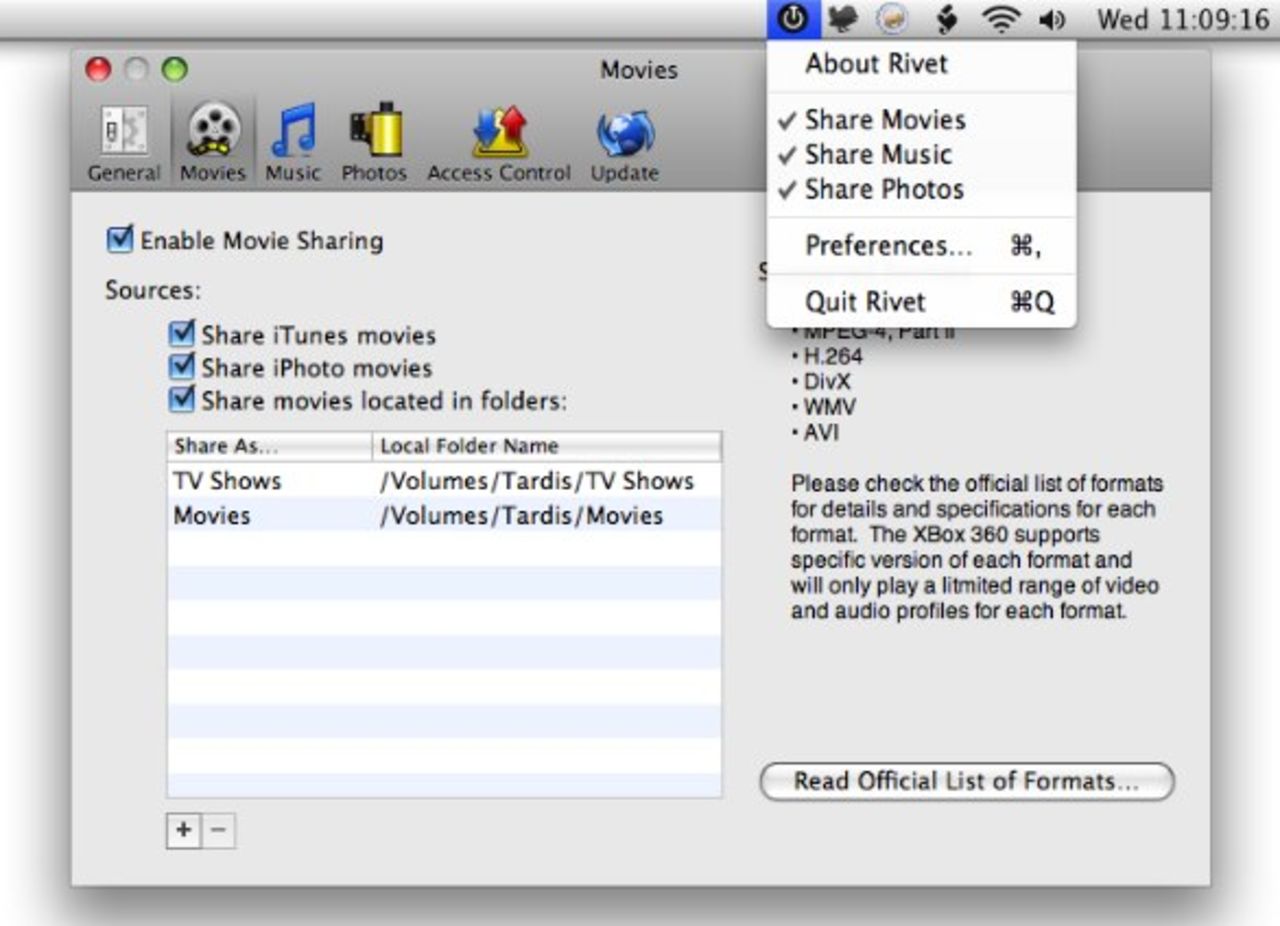Disable the Enable Movie Sharing checkbox

pyautogui.click(x=120, y=240)
